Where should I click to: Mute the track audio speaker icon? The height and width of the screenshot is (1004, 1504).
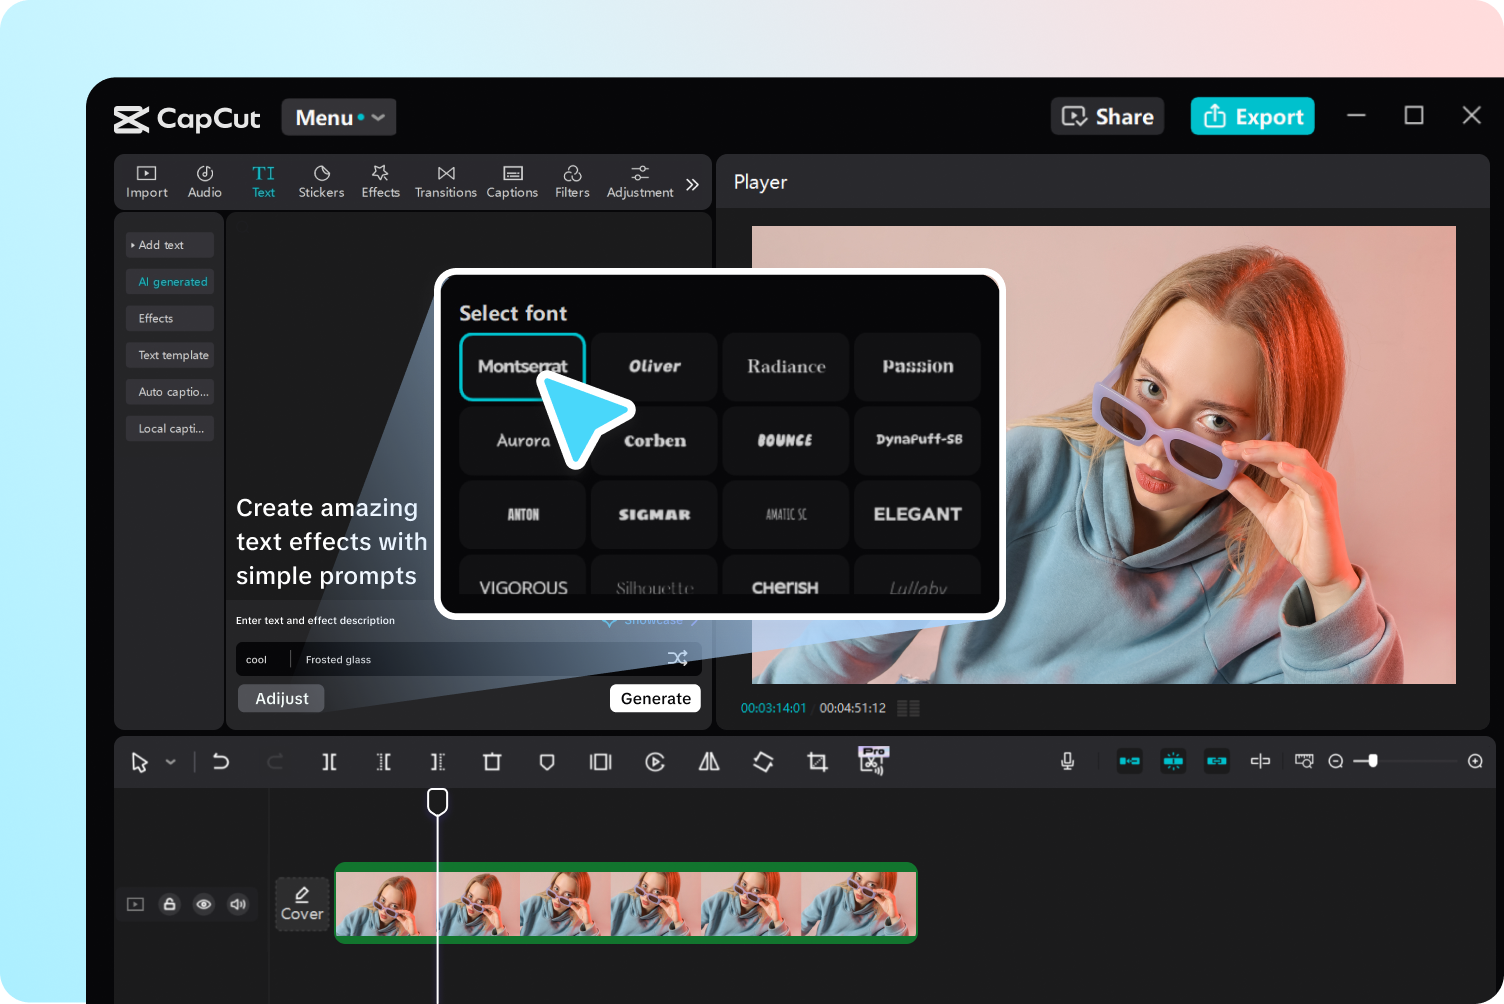(238, 904)
